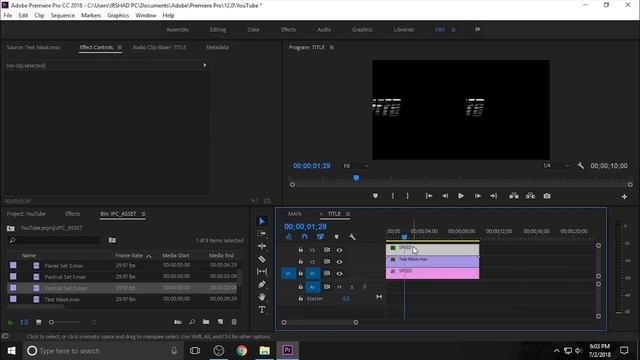Open Bin IPC_ASSET panel menu
Image resolution: width=640 pixels, height=360 pixels.
tap(143, 214)
